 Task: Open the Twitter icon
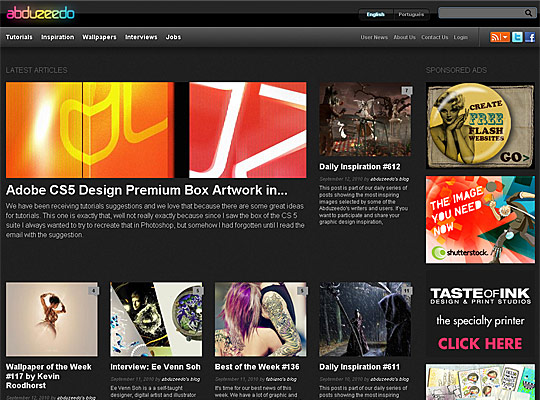pyautogui.click(x=517, y=37)
